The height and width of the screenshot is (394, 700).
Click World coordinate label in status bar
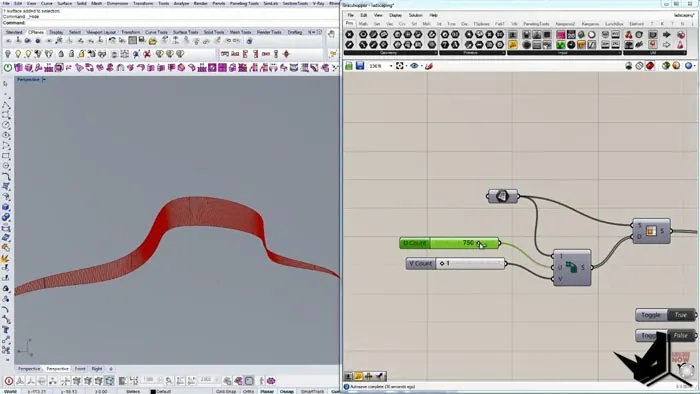coord(9,391)
